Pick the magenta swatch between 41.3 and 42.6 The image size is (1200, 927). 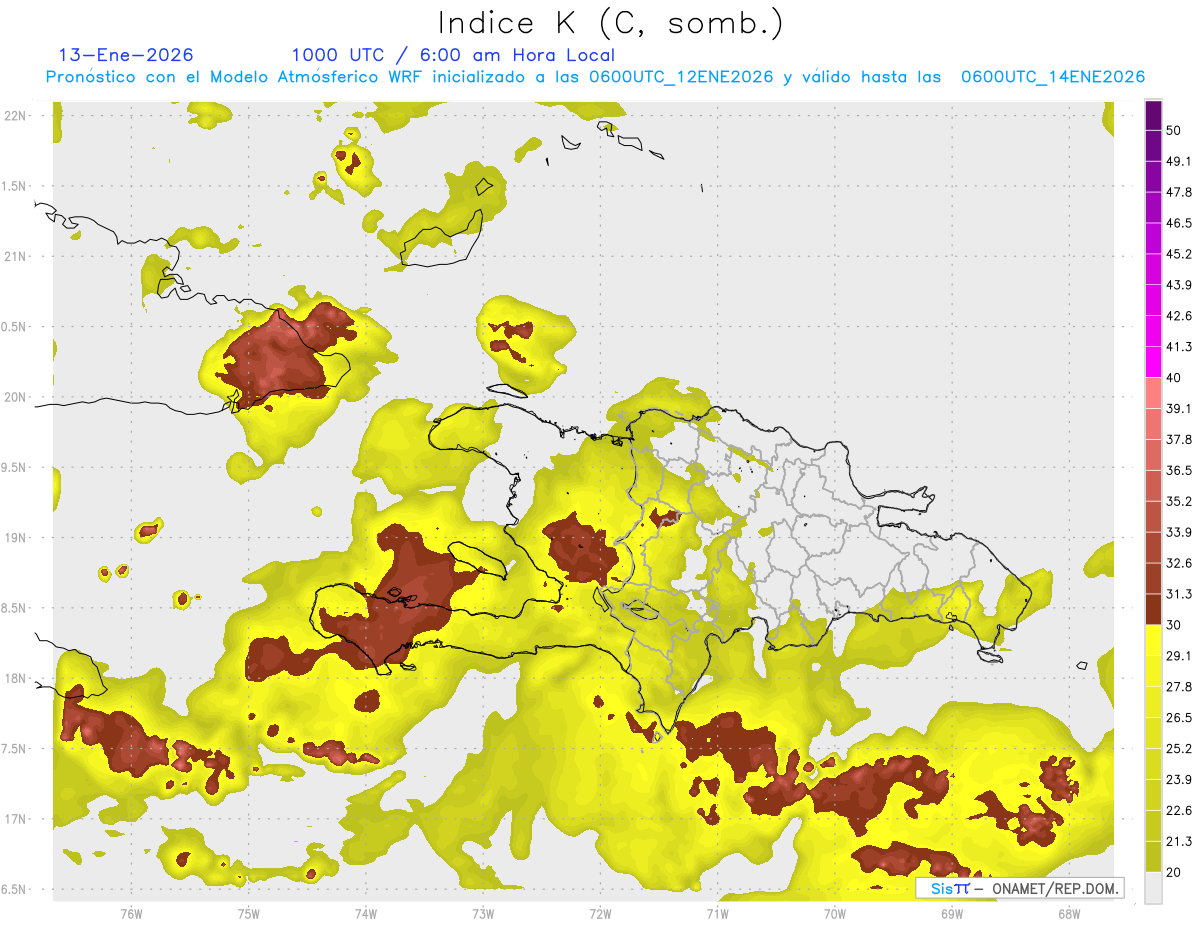click(1153, 331)
